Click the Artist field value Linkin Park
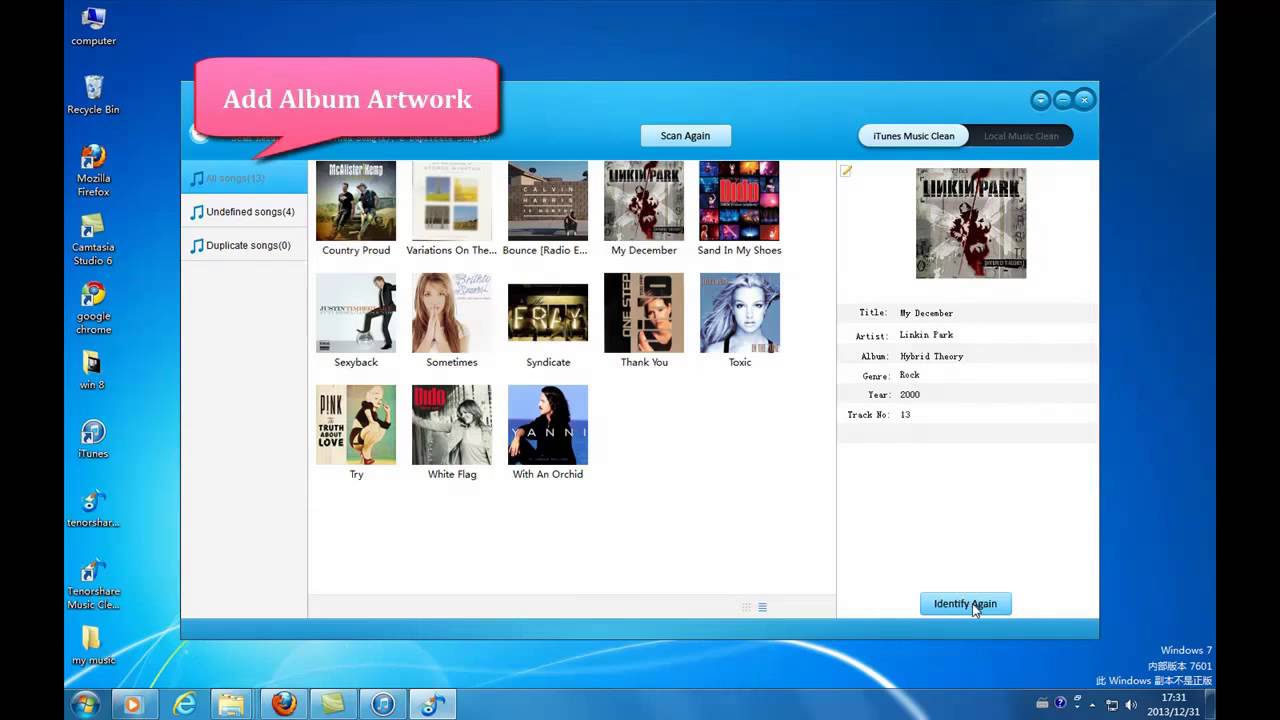 tap(926, 335)
